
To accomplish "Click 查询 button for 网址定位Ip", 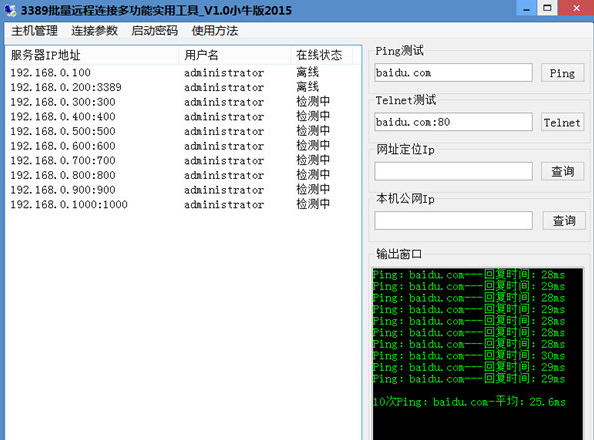I will click(562, 171).
